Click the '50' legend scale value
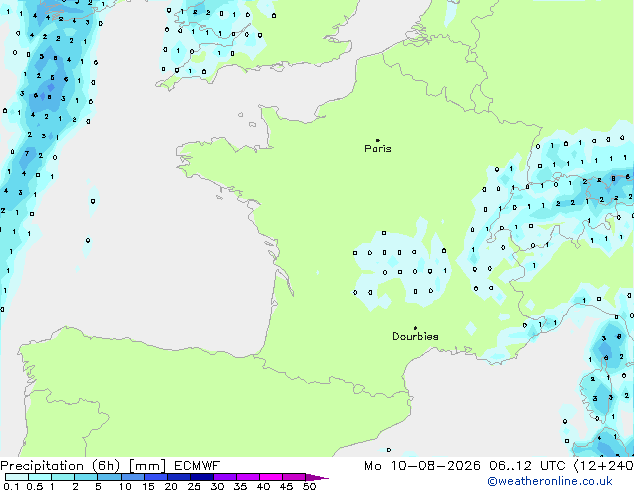Screen dimensions: 634x490 pos(310,486)
